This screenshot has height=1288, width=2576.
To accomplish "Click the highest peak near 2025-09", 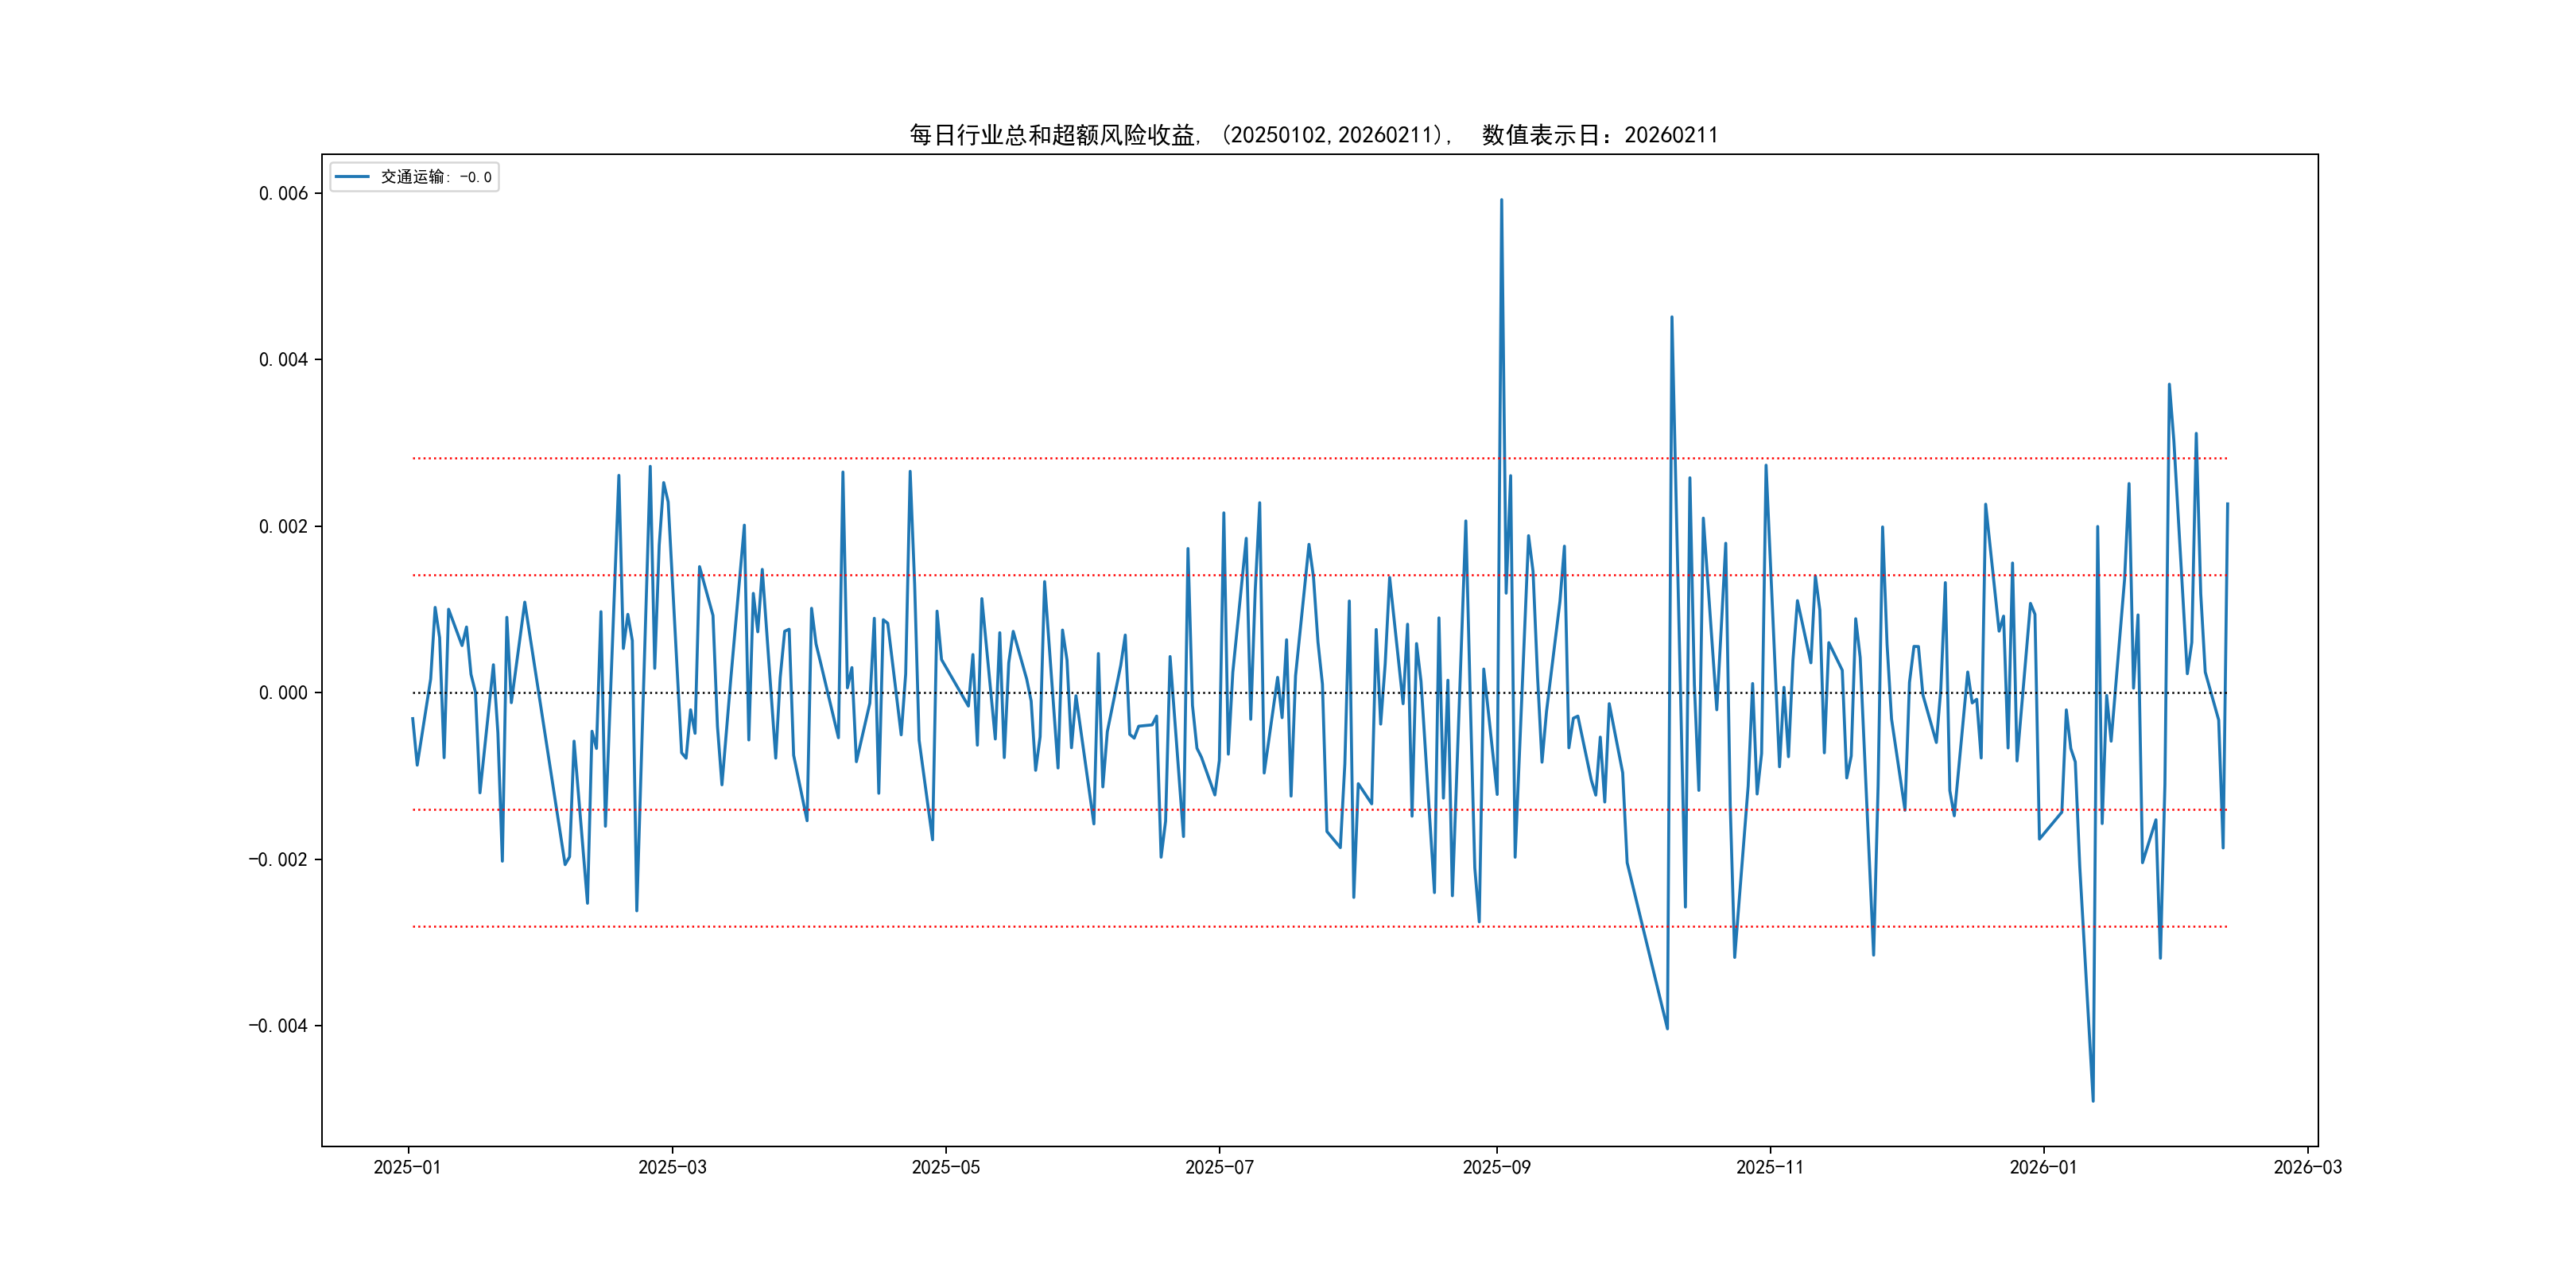I will coord(1501,200).
